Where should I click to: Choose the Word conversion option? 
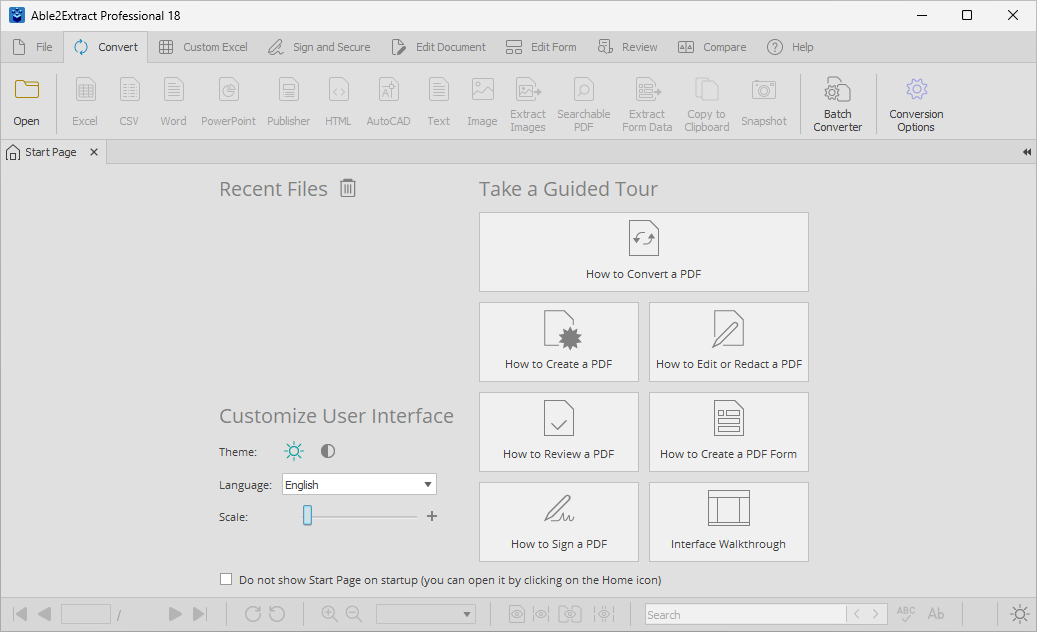(173, 100)
